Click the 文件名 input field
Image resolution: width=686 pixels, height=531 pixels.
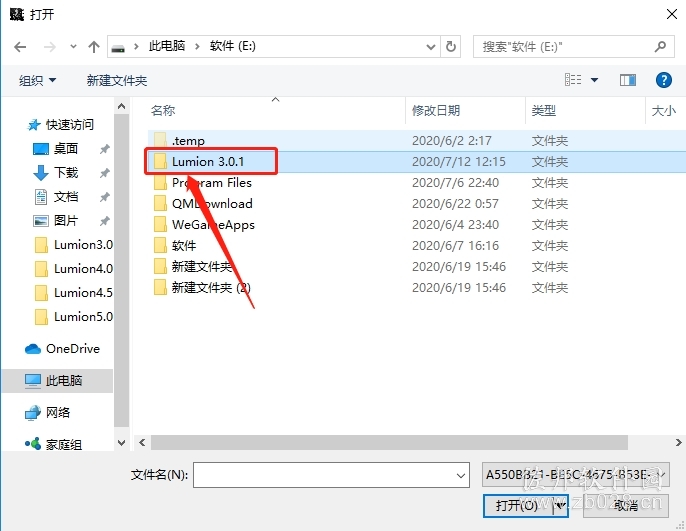tap(325, 475)
